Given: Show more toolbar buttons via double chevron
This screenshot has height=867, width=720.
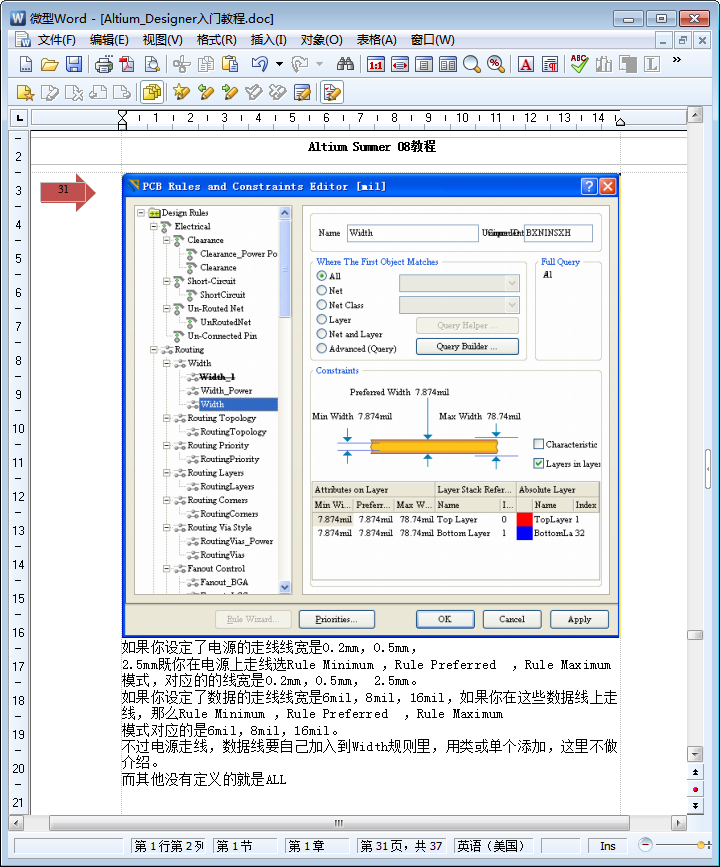Looking at the screenshot, I should coord(676,60).
